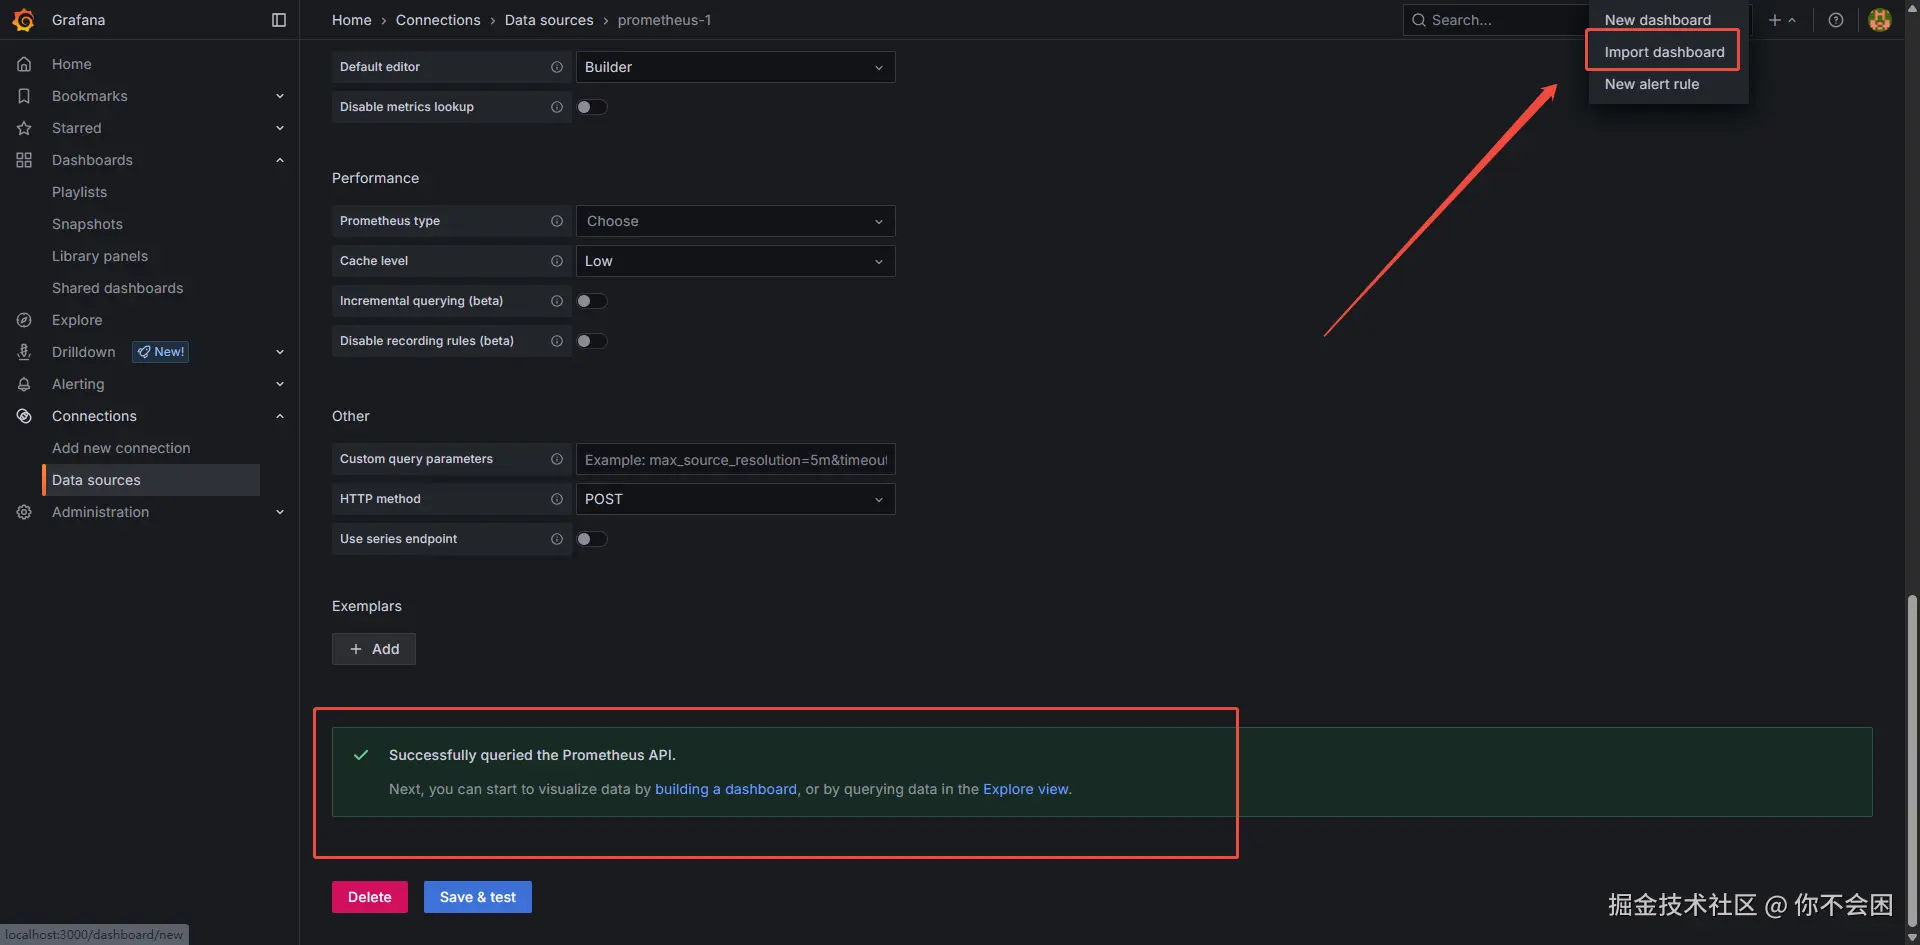This screenshot has width=1920, height=945.
Task: Show info tooltip for Custom query parameters
Action: (x=557, y=459)
